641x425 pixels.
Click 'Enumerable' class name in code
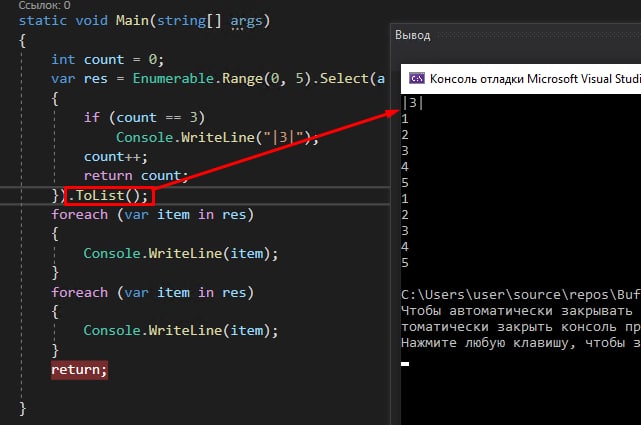(x=173, y=78)
